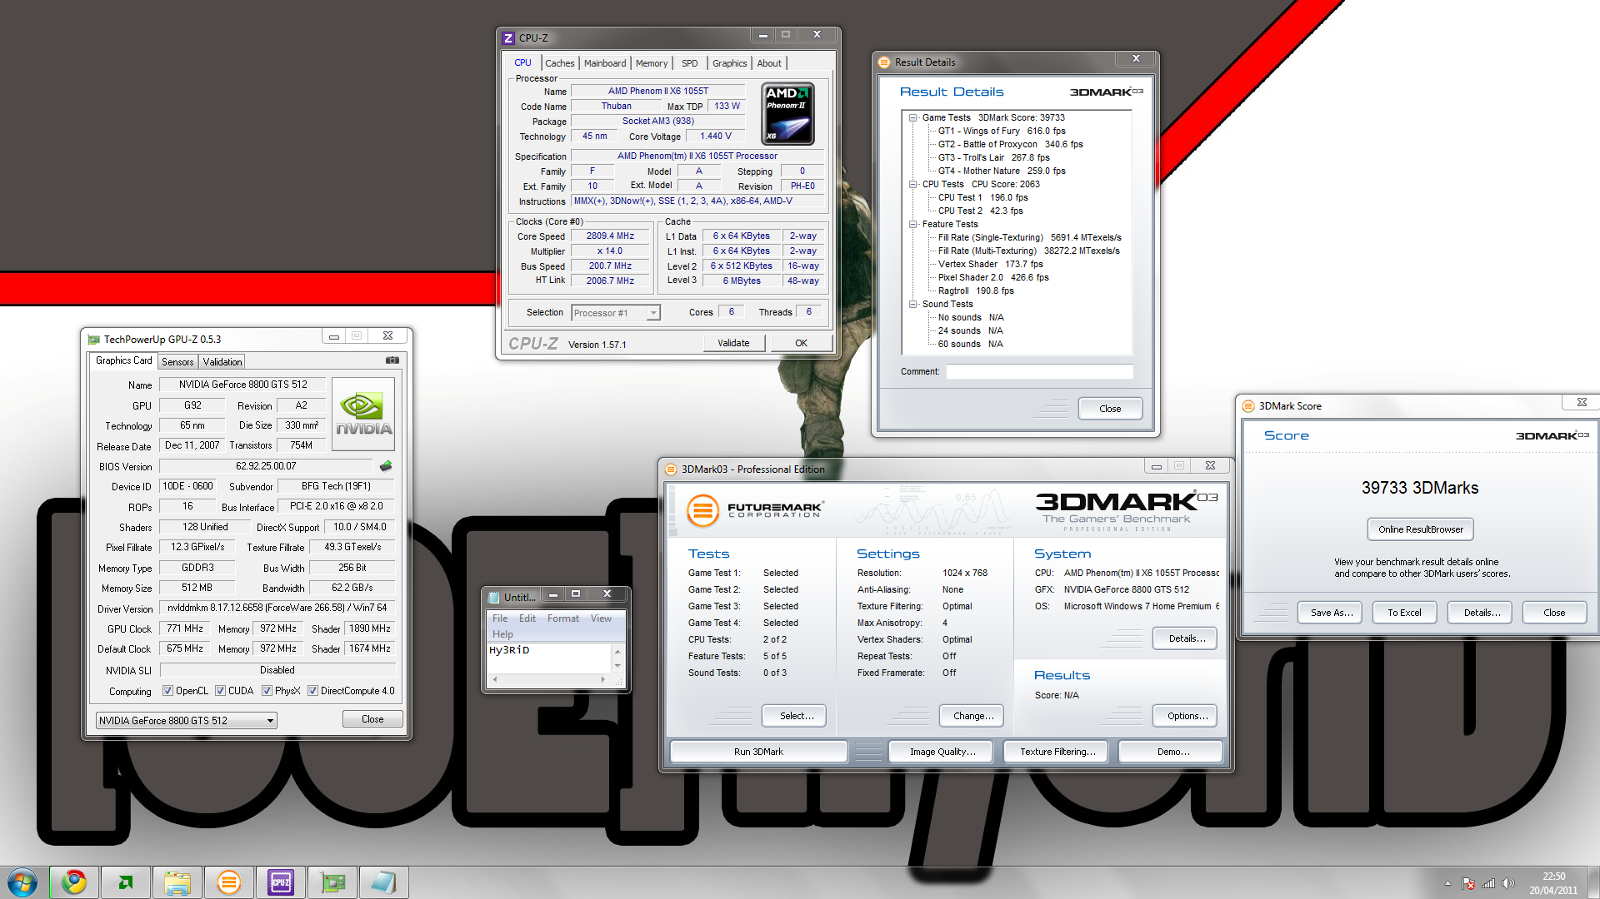Open the Memory tab in CPU-Z

point(651,63)
